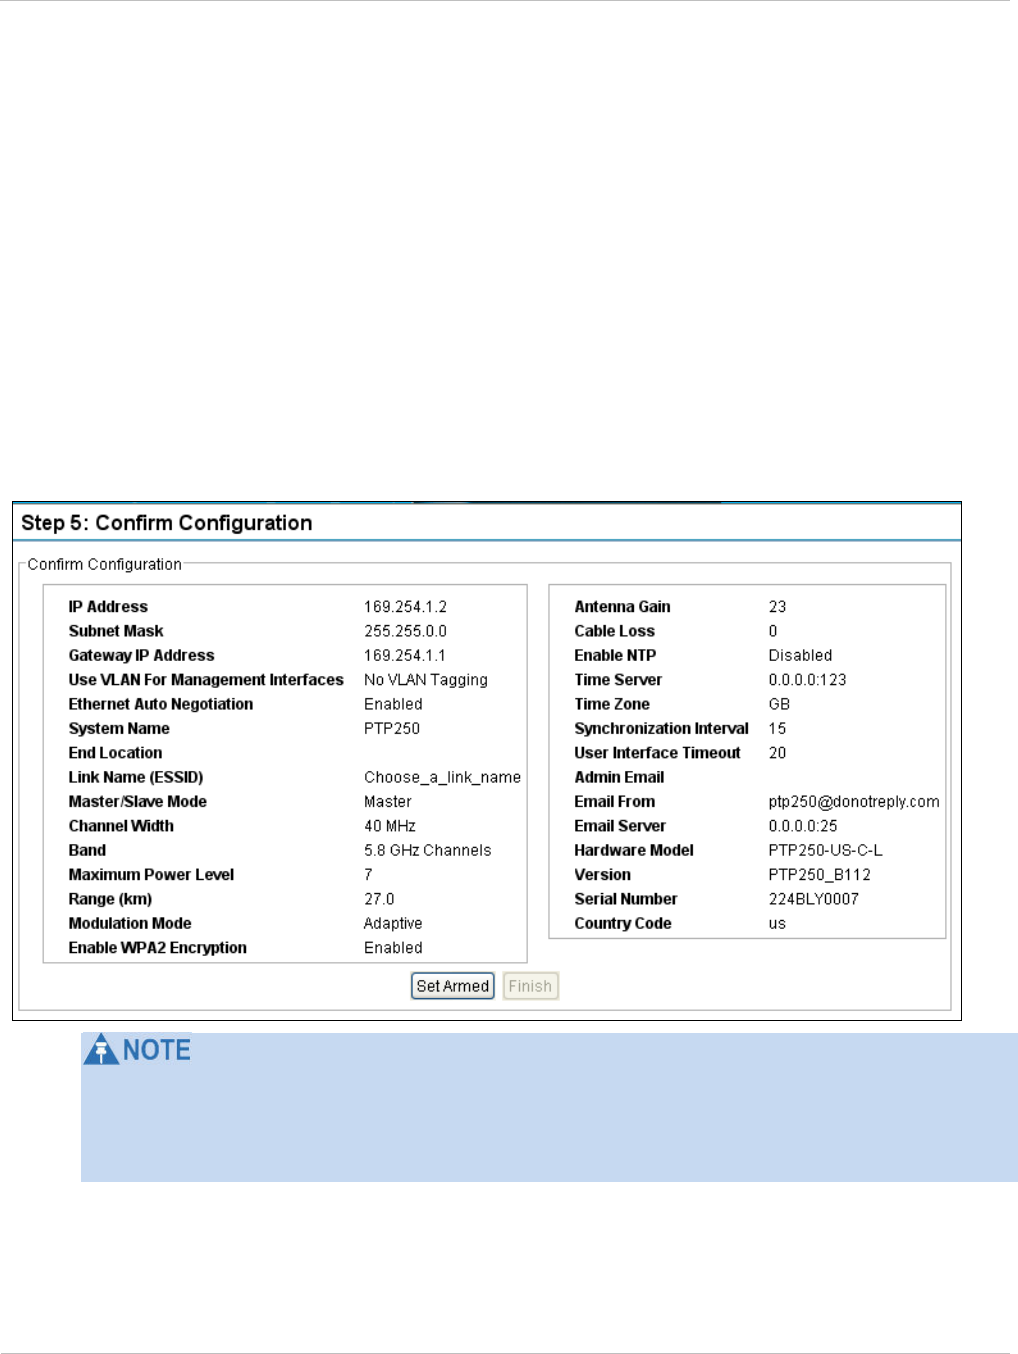
Task: Click the No VLAN Tagging value
Action: click(426, 680)
